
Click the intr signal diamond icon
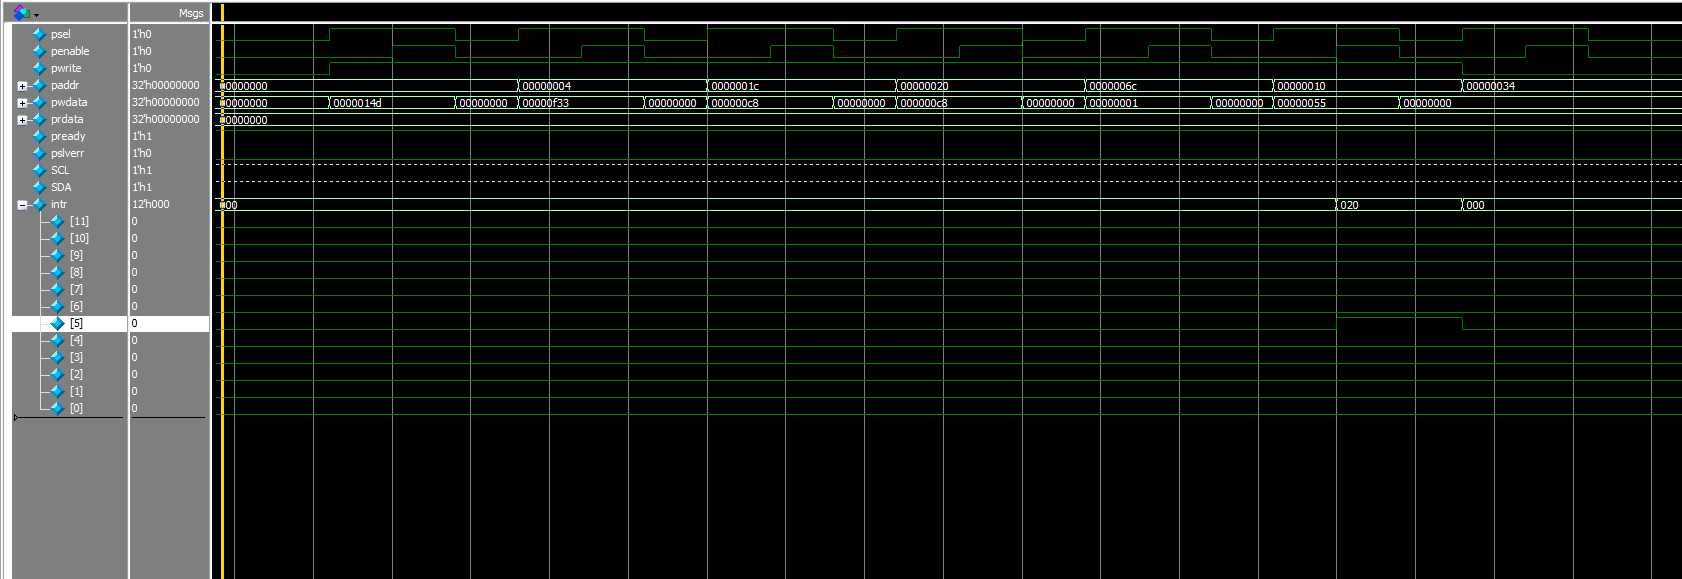39,204
